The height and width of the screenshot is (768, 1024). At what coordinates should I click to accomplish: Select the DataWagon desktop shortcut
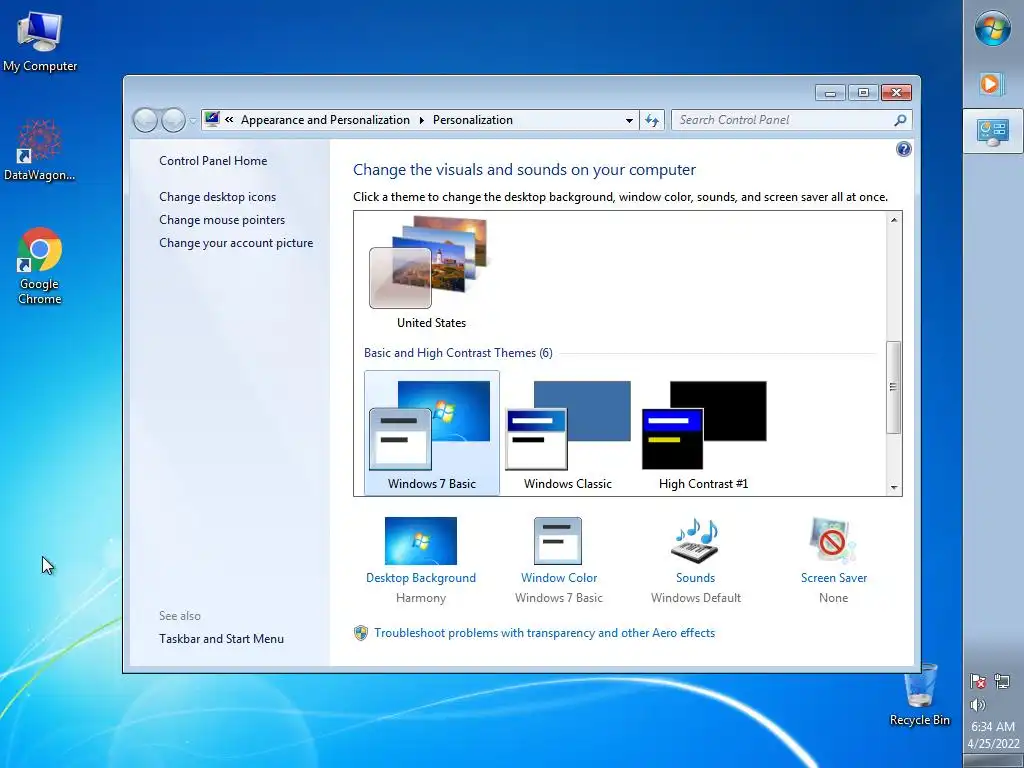tap(39, 150)
